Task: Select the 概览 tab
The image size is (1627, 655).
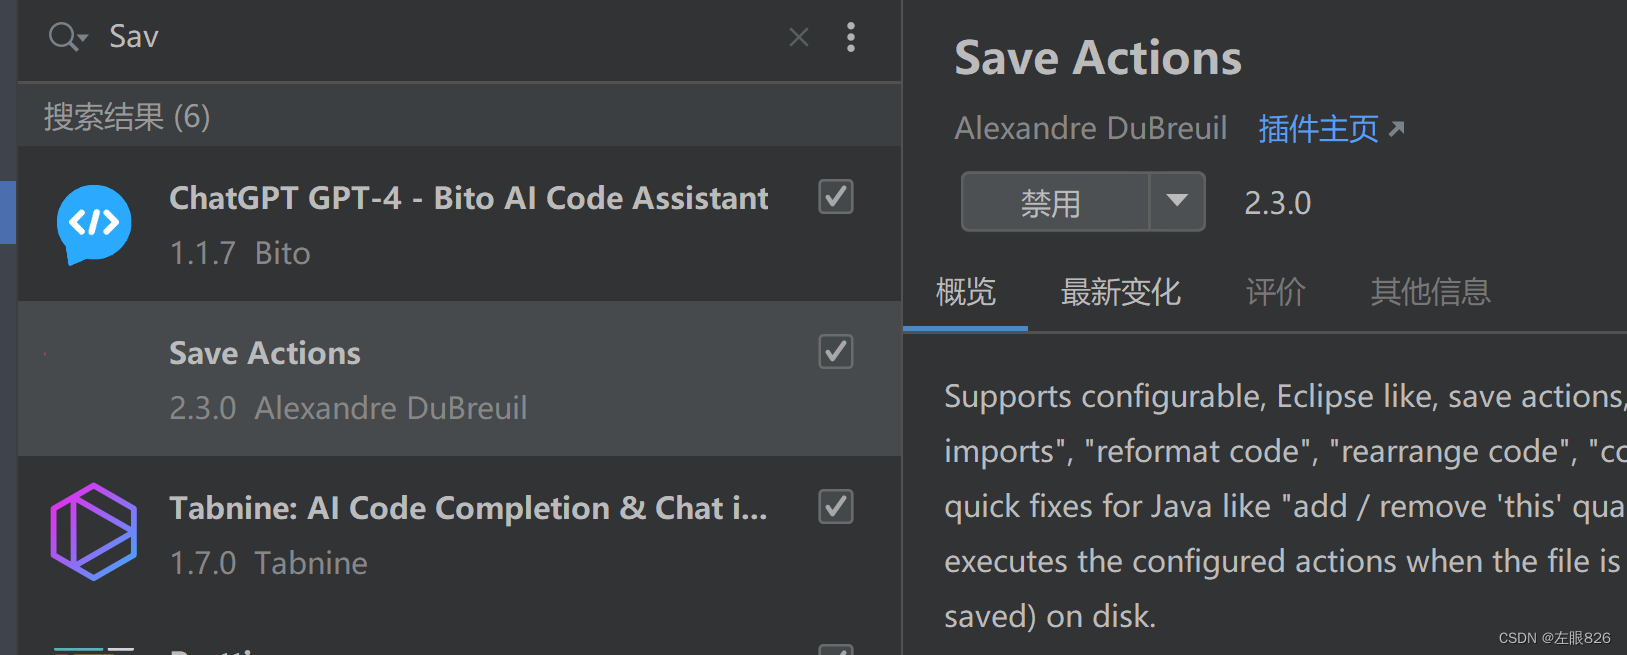Action: pos(964,292)
